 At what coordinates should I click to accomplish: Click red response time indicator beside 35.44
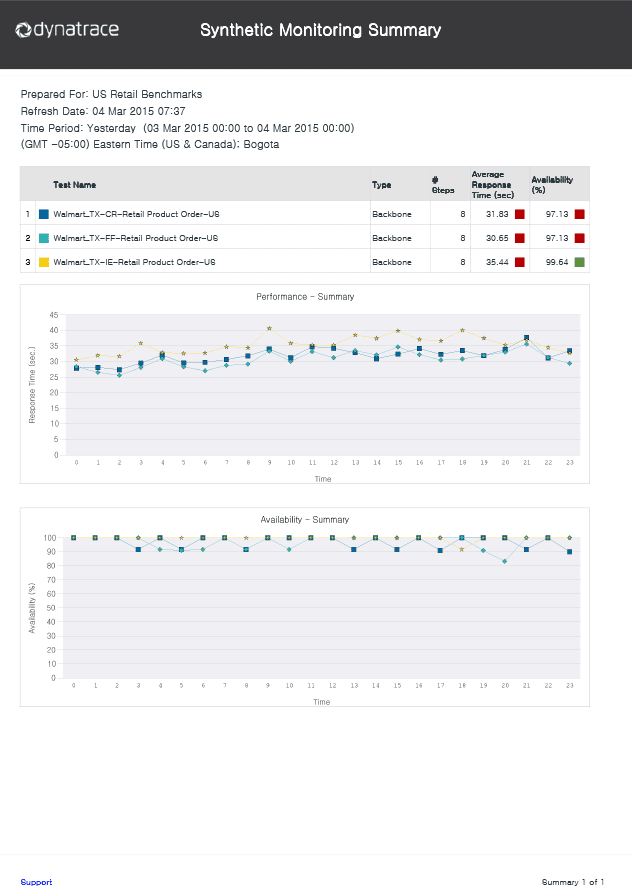(x=520, y=262)
